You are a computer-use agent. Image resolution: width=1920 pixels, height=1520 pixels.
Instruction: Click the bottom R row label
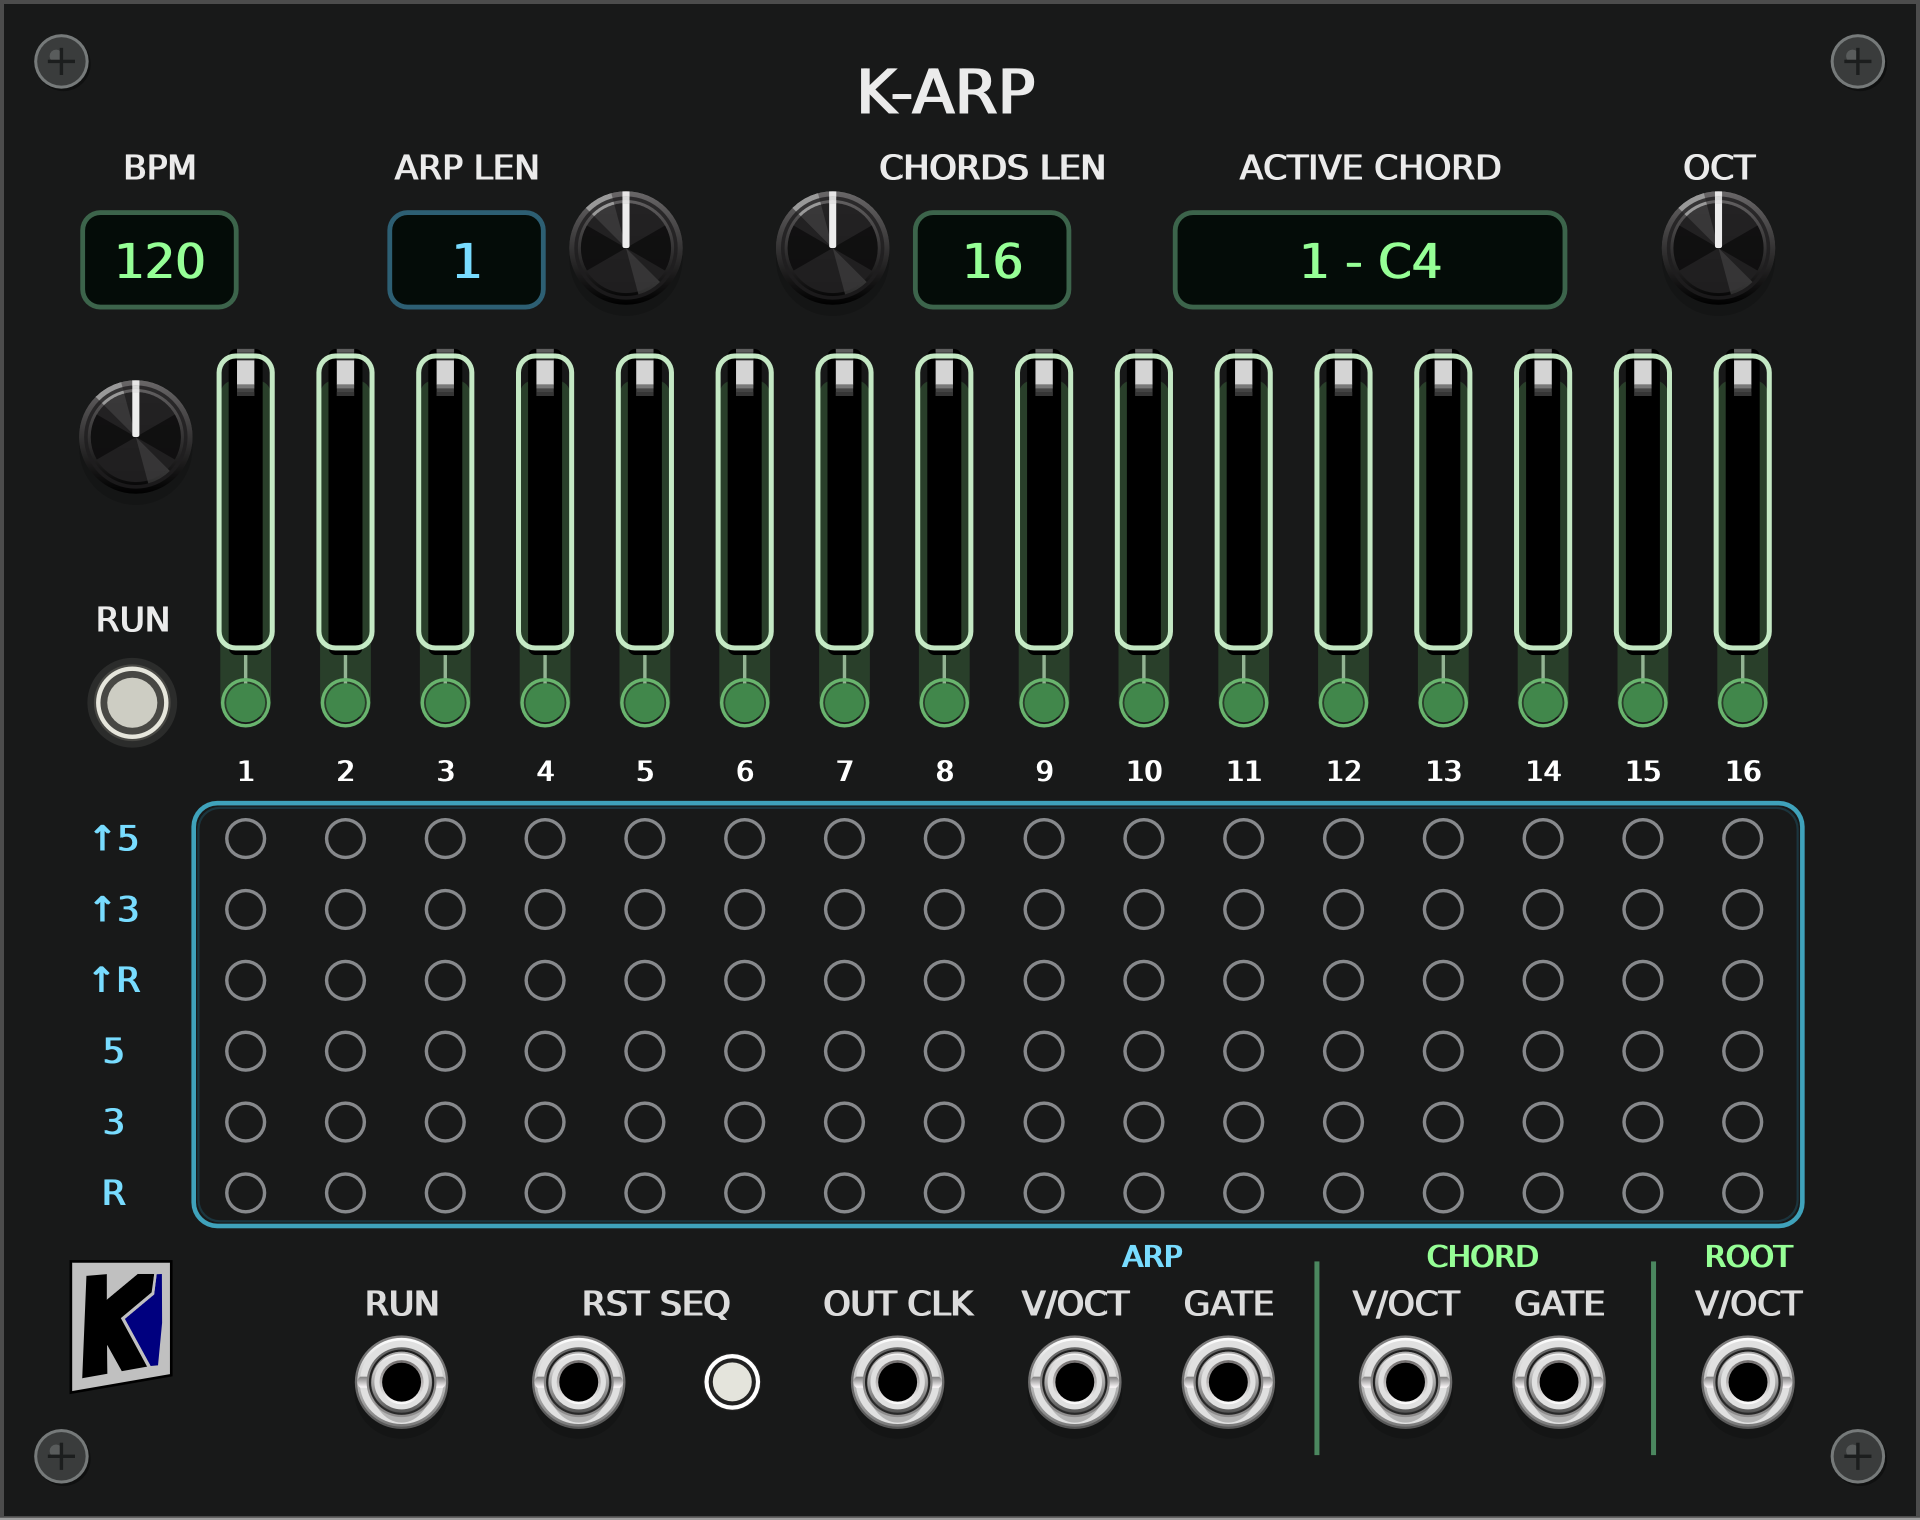(114, 1192)
